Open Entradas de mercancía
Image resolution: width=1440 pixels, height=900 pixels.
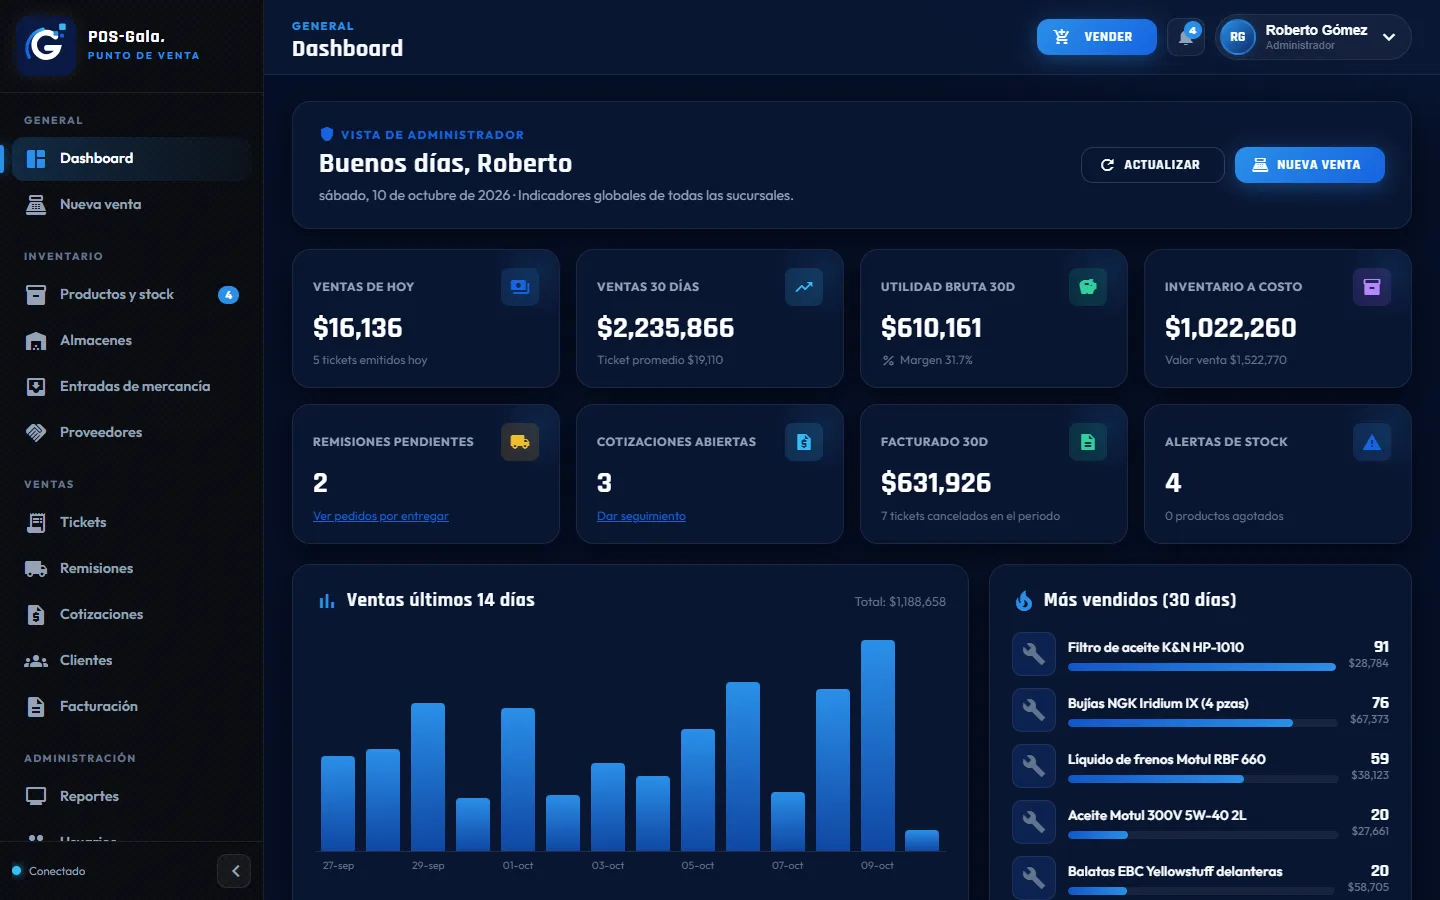tap(131, 386)
